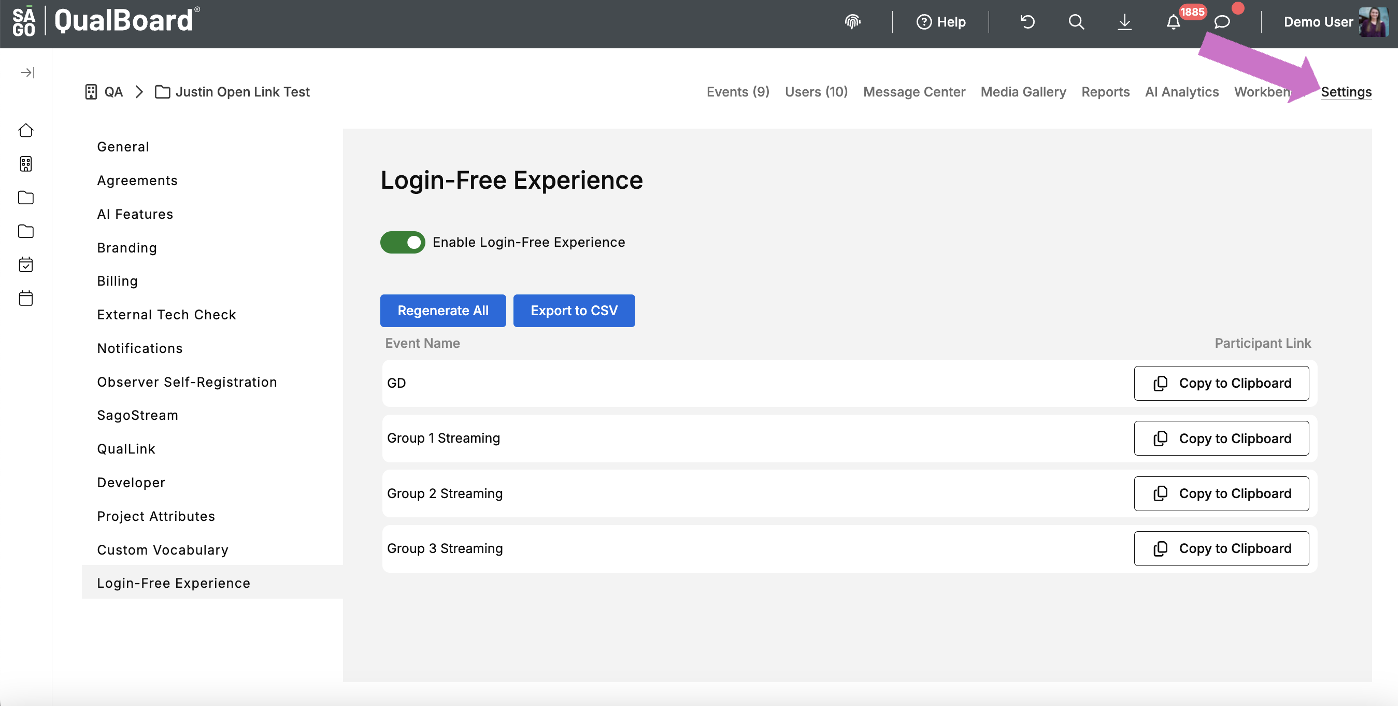
Task: Go to home icon in sidebar
Action: tap(26, 130)
